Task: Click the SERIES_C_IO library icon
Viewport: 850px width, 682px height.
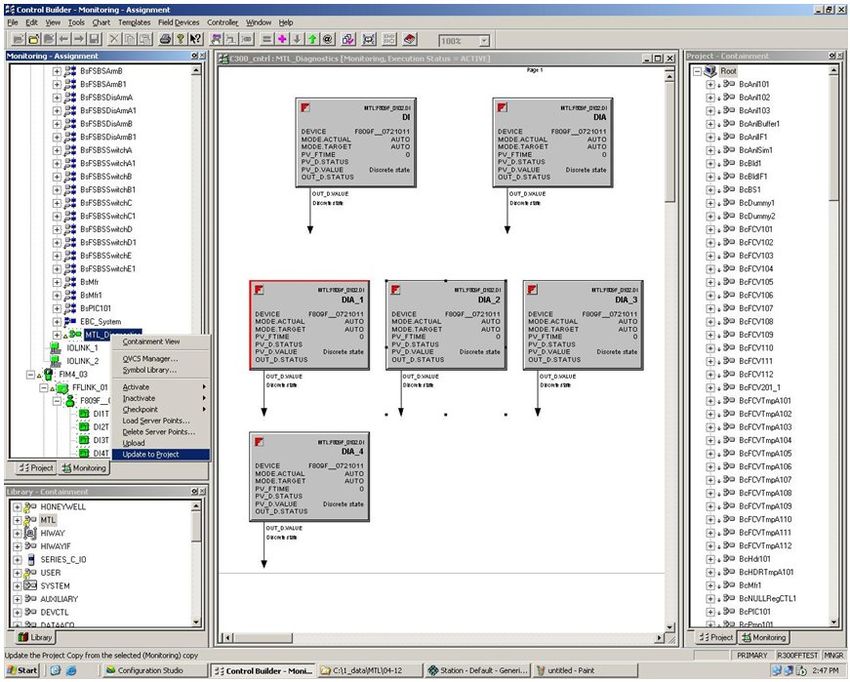Action: [31, 559]
